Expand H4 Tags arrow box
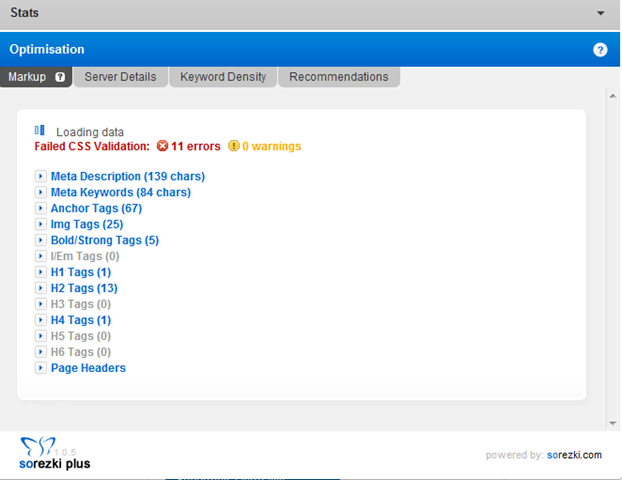Viewport: 622px width, 480px height. click(40, 320)
